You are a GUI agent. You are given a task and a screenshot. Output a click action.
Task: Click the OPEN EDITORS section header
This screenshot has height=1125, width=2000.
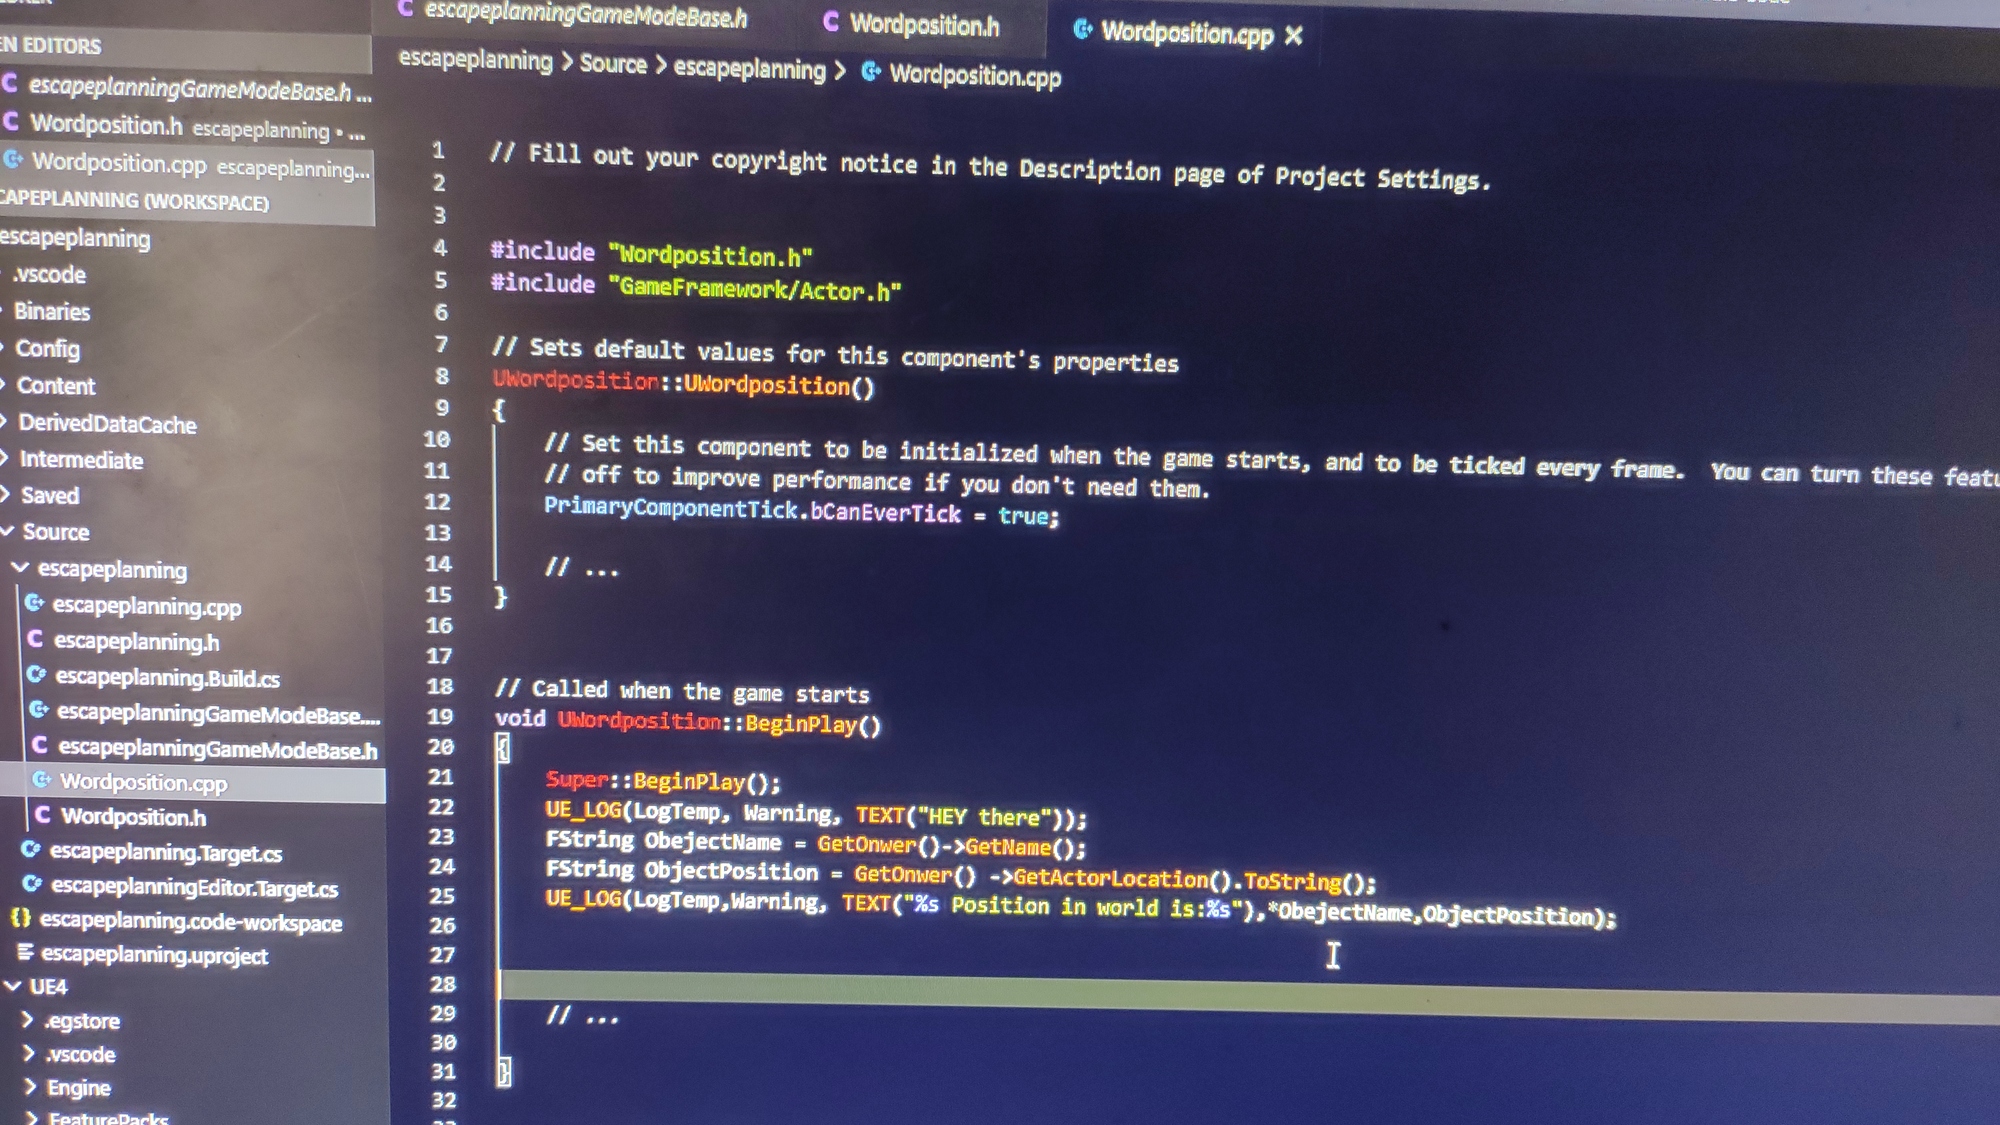click(185, 46)
